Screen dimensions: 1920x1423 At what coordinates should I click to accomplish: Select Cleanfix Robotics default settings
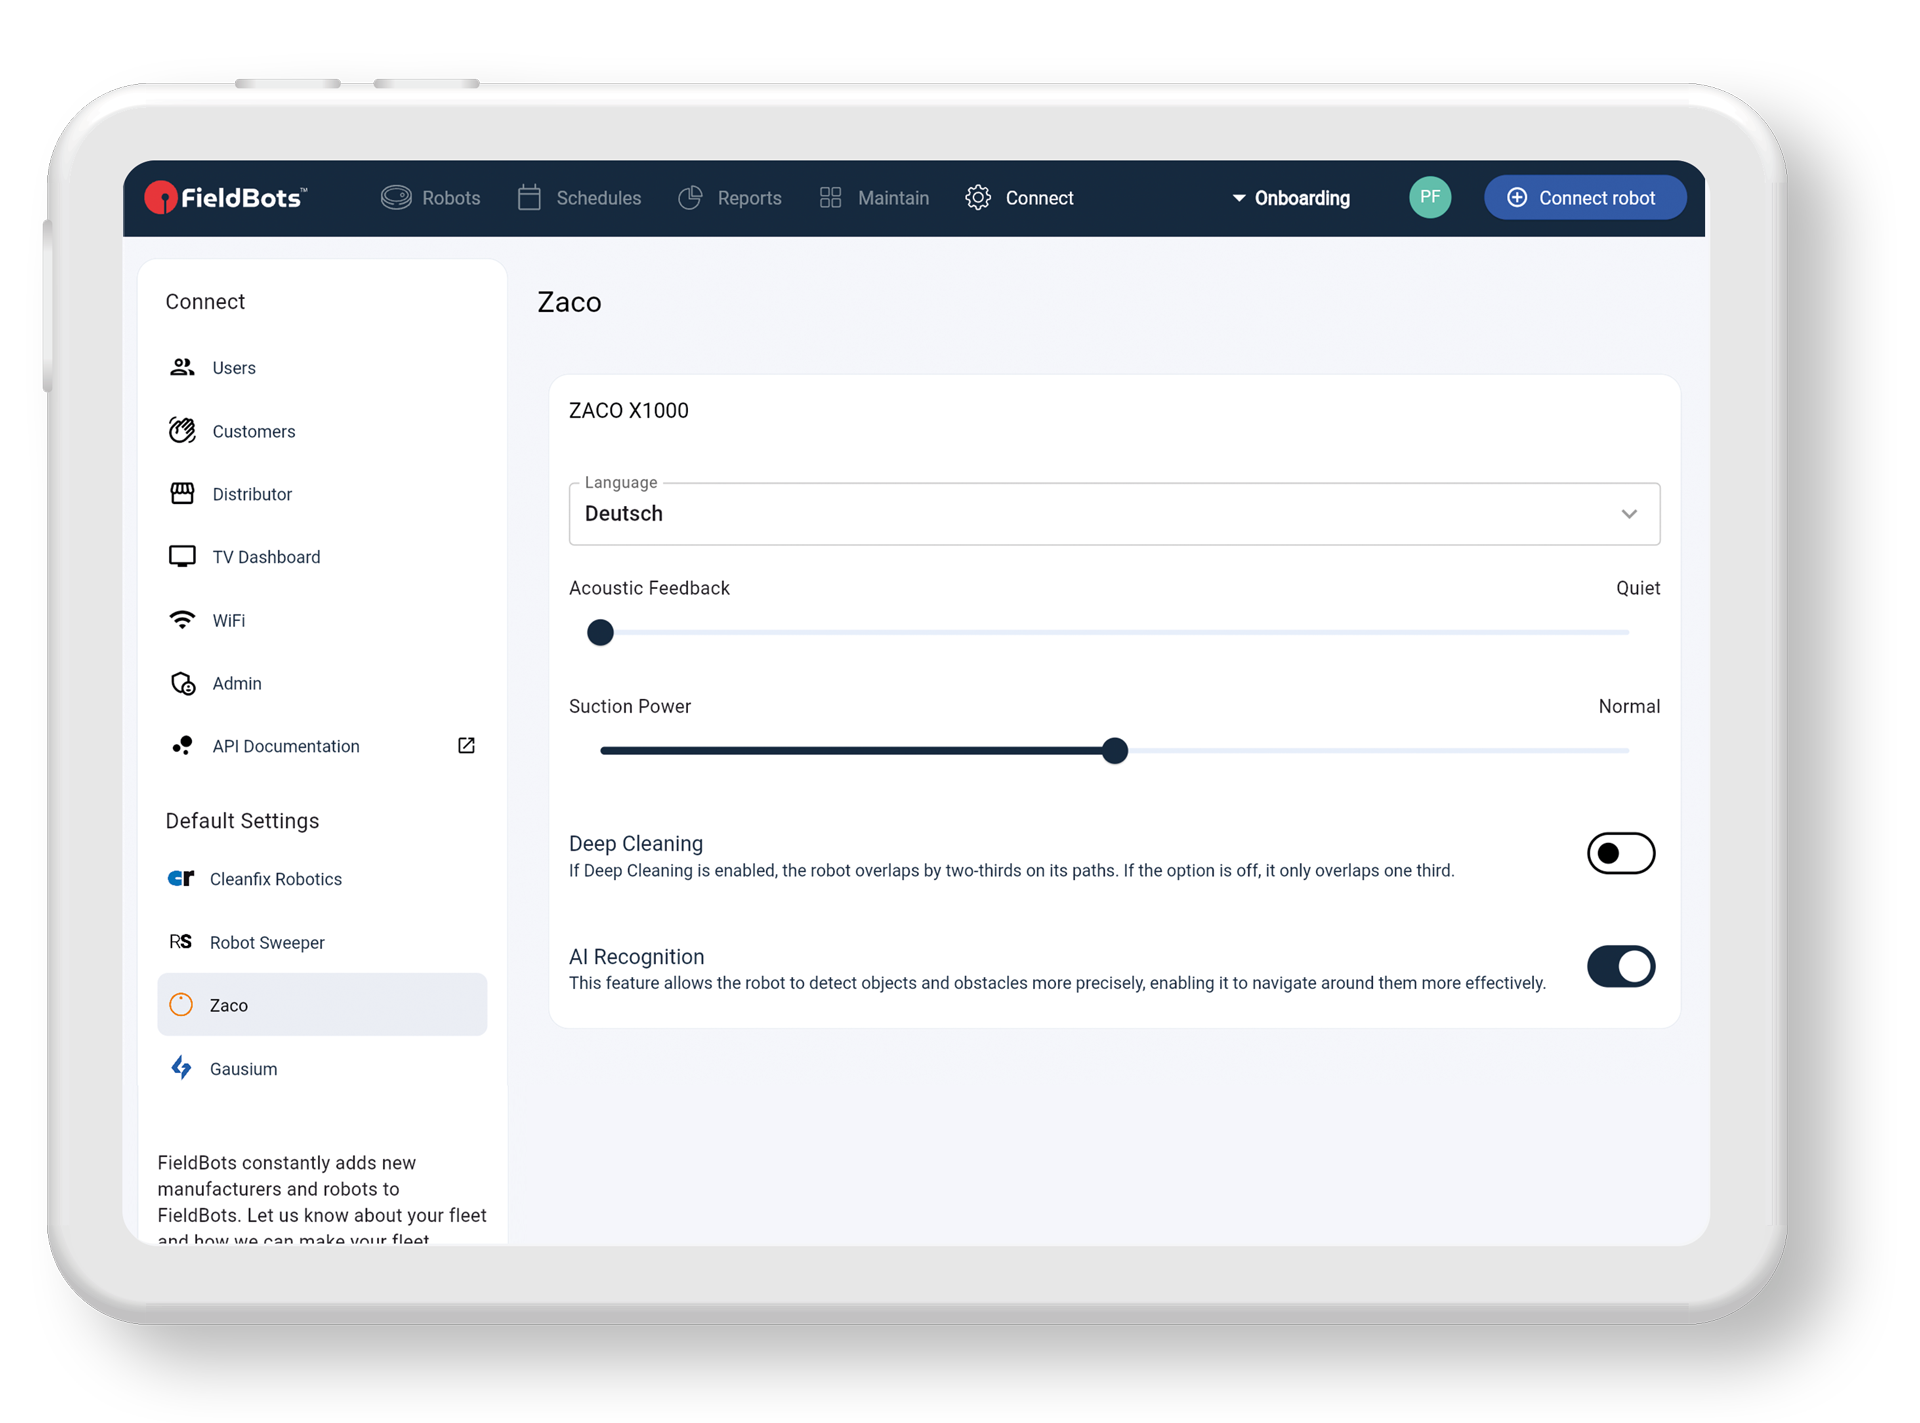pos(275,879)
